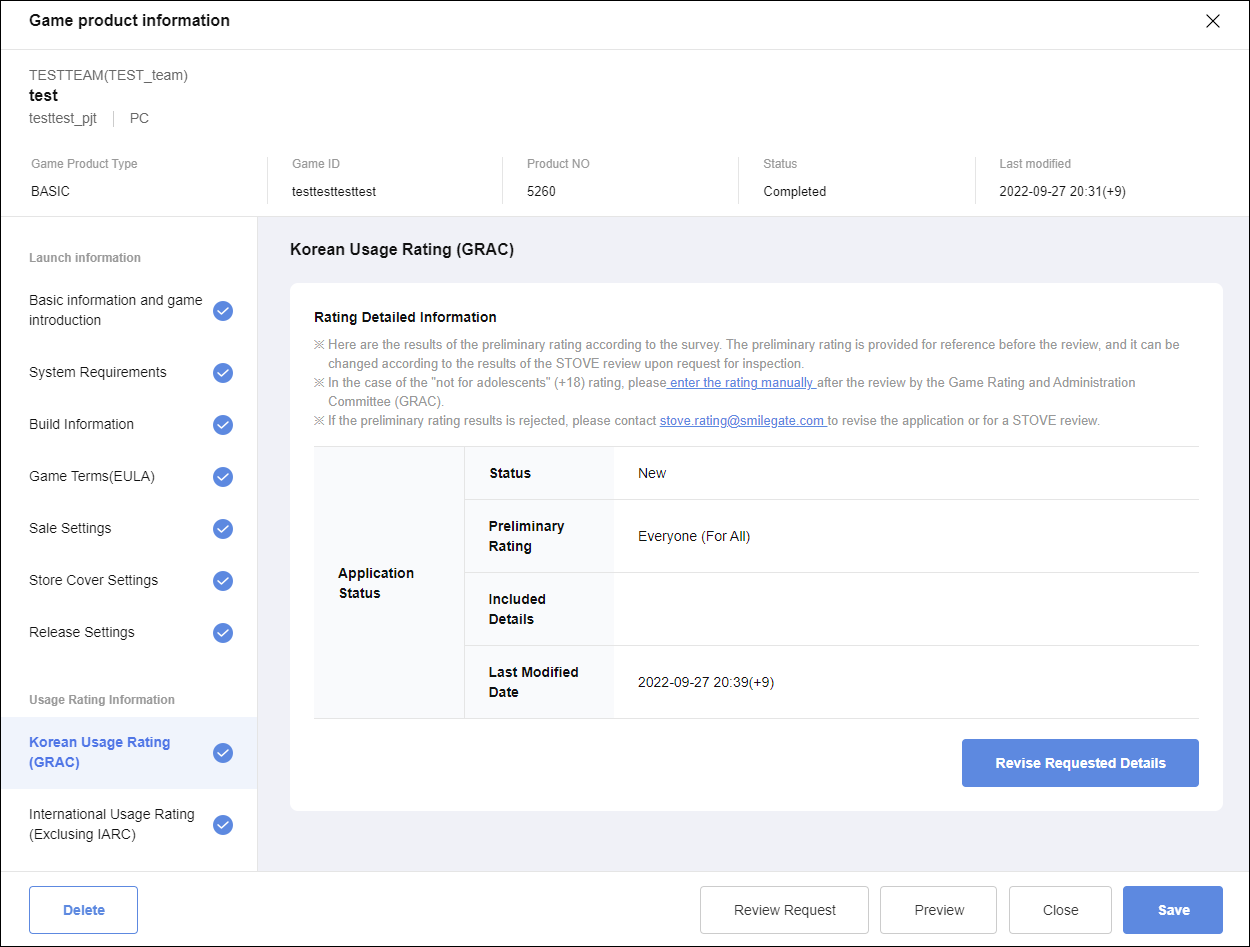This screenshot has width=1250, height=947.
Task: Click the Game ID value testtesttesttest
Action: pos(334,191)
